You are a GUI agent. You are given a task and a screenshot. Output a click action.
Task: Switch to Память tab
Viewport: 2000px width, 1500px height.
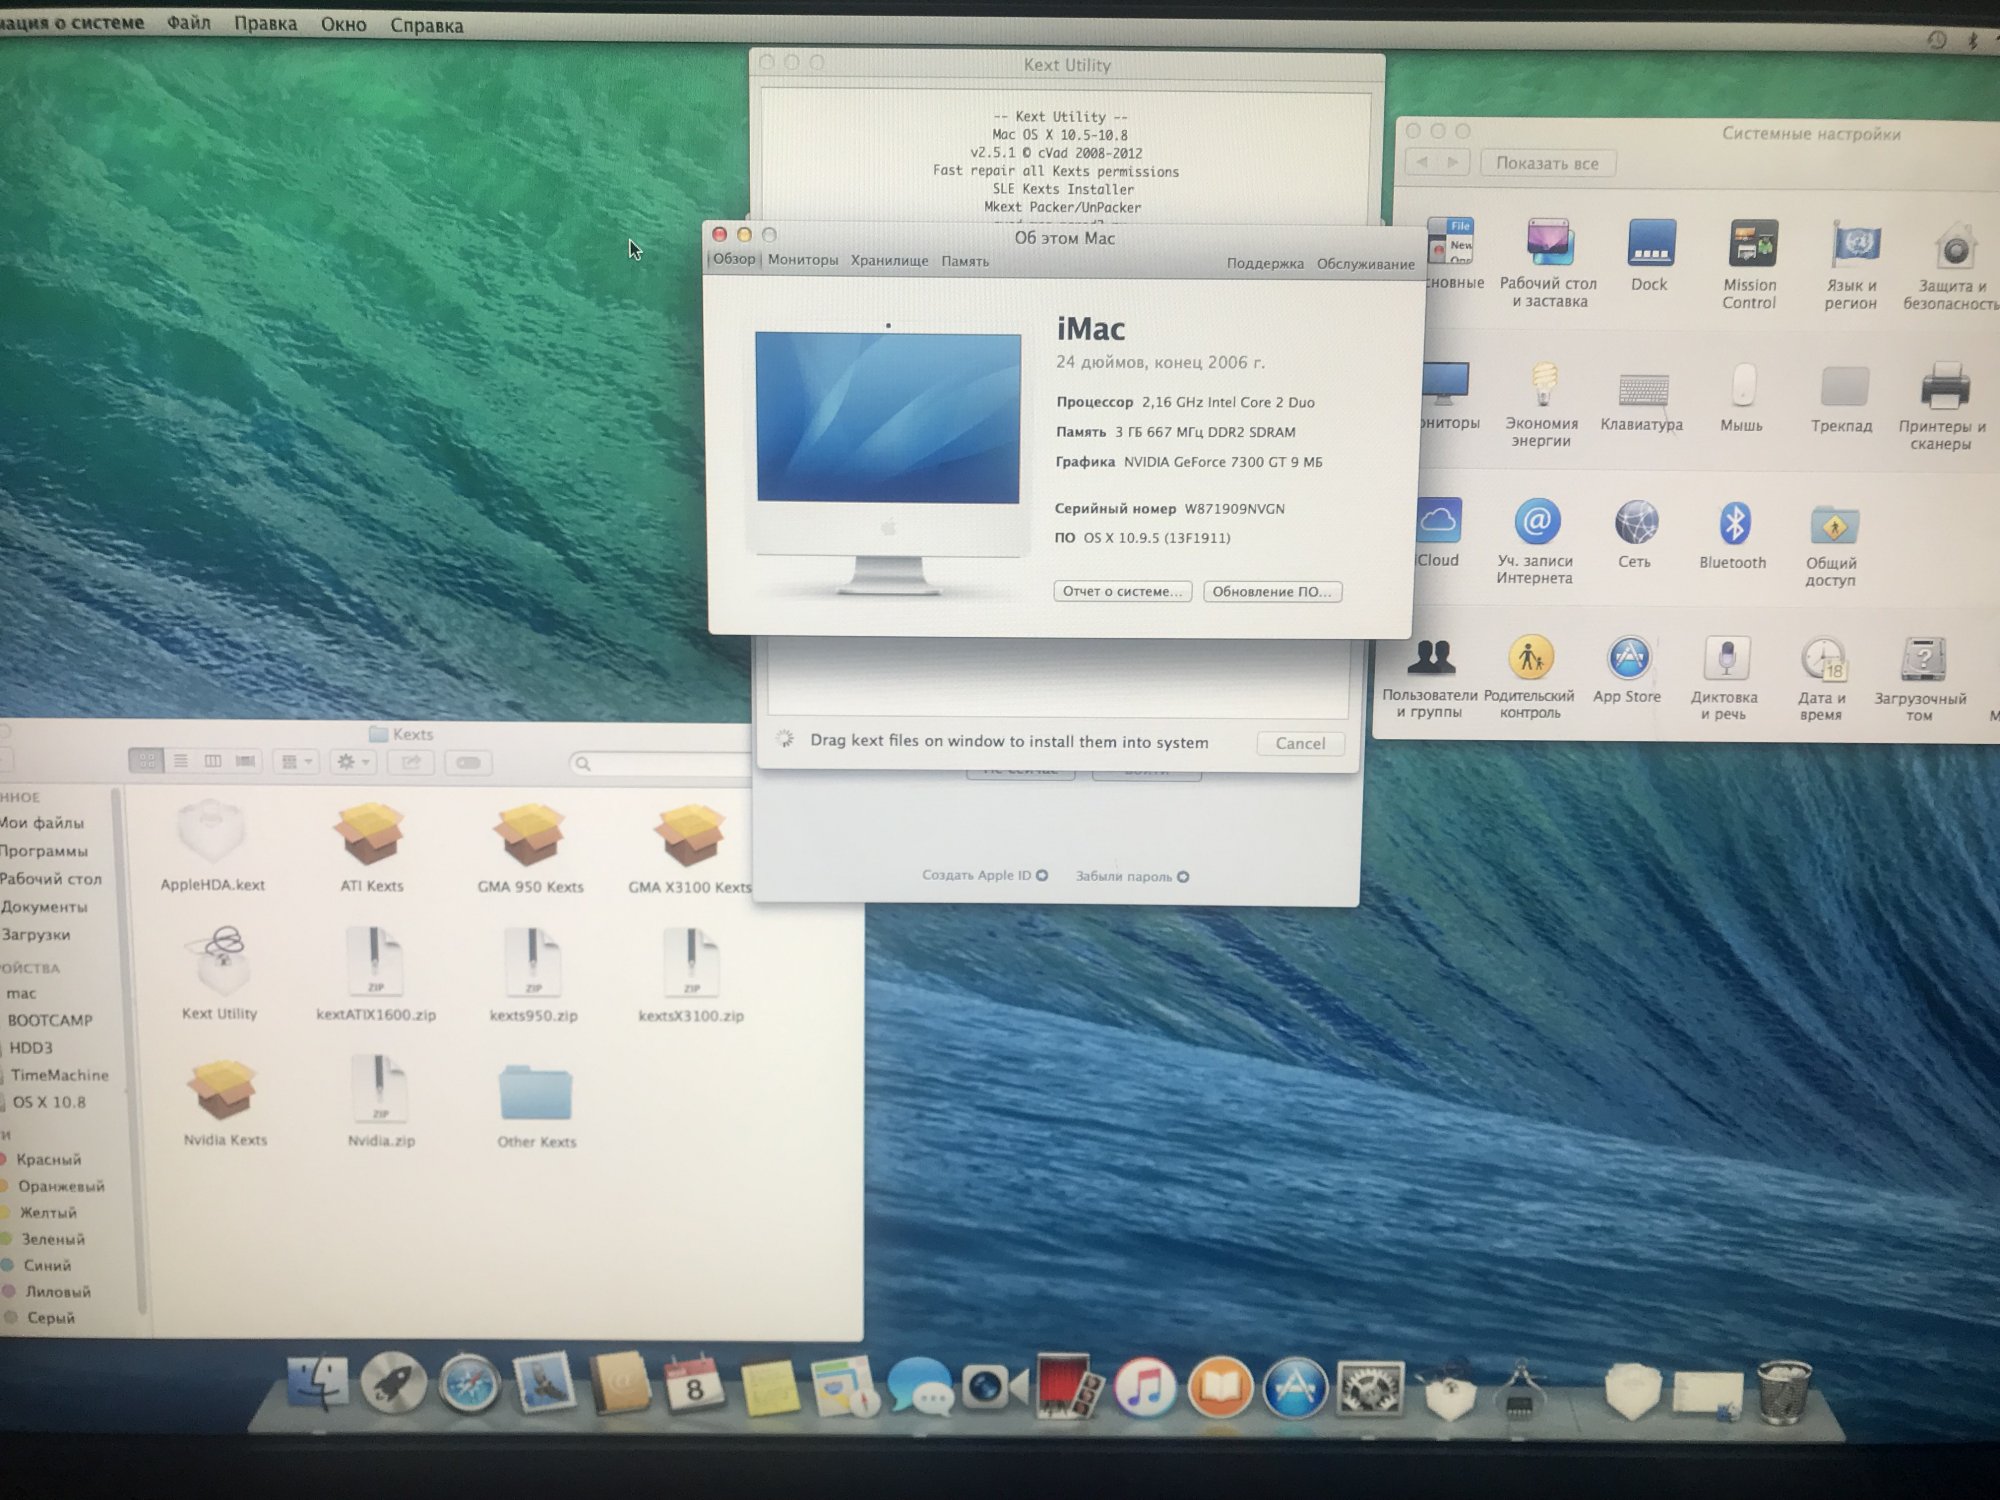tap(965, 261)
